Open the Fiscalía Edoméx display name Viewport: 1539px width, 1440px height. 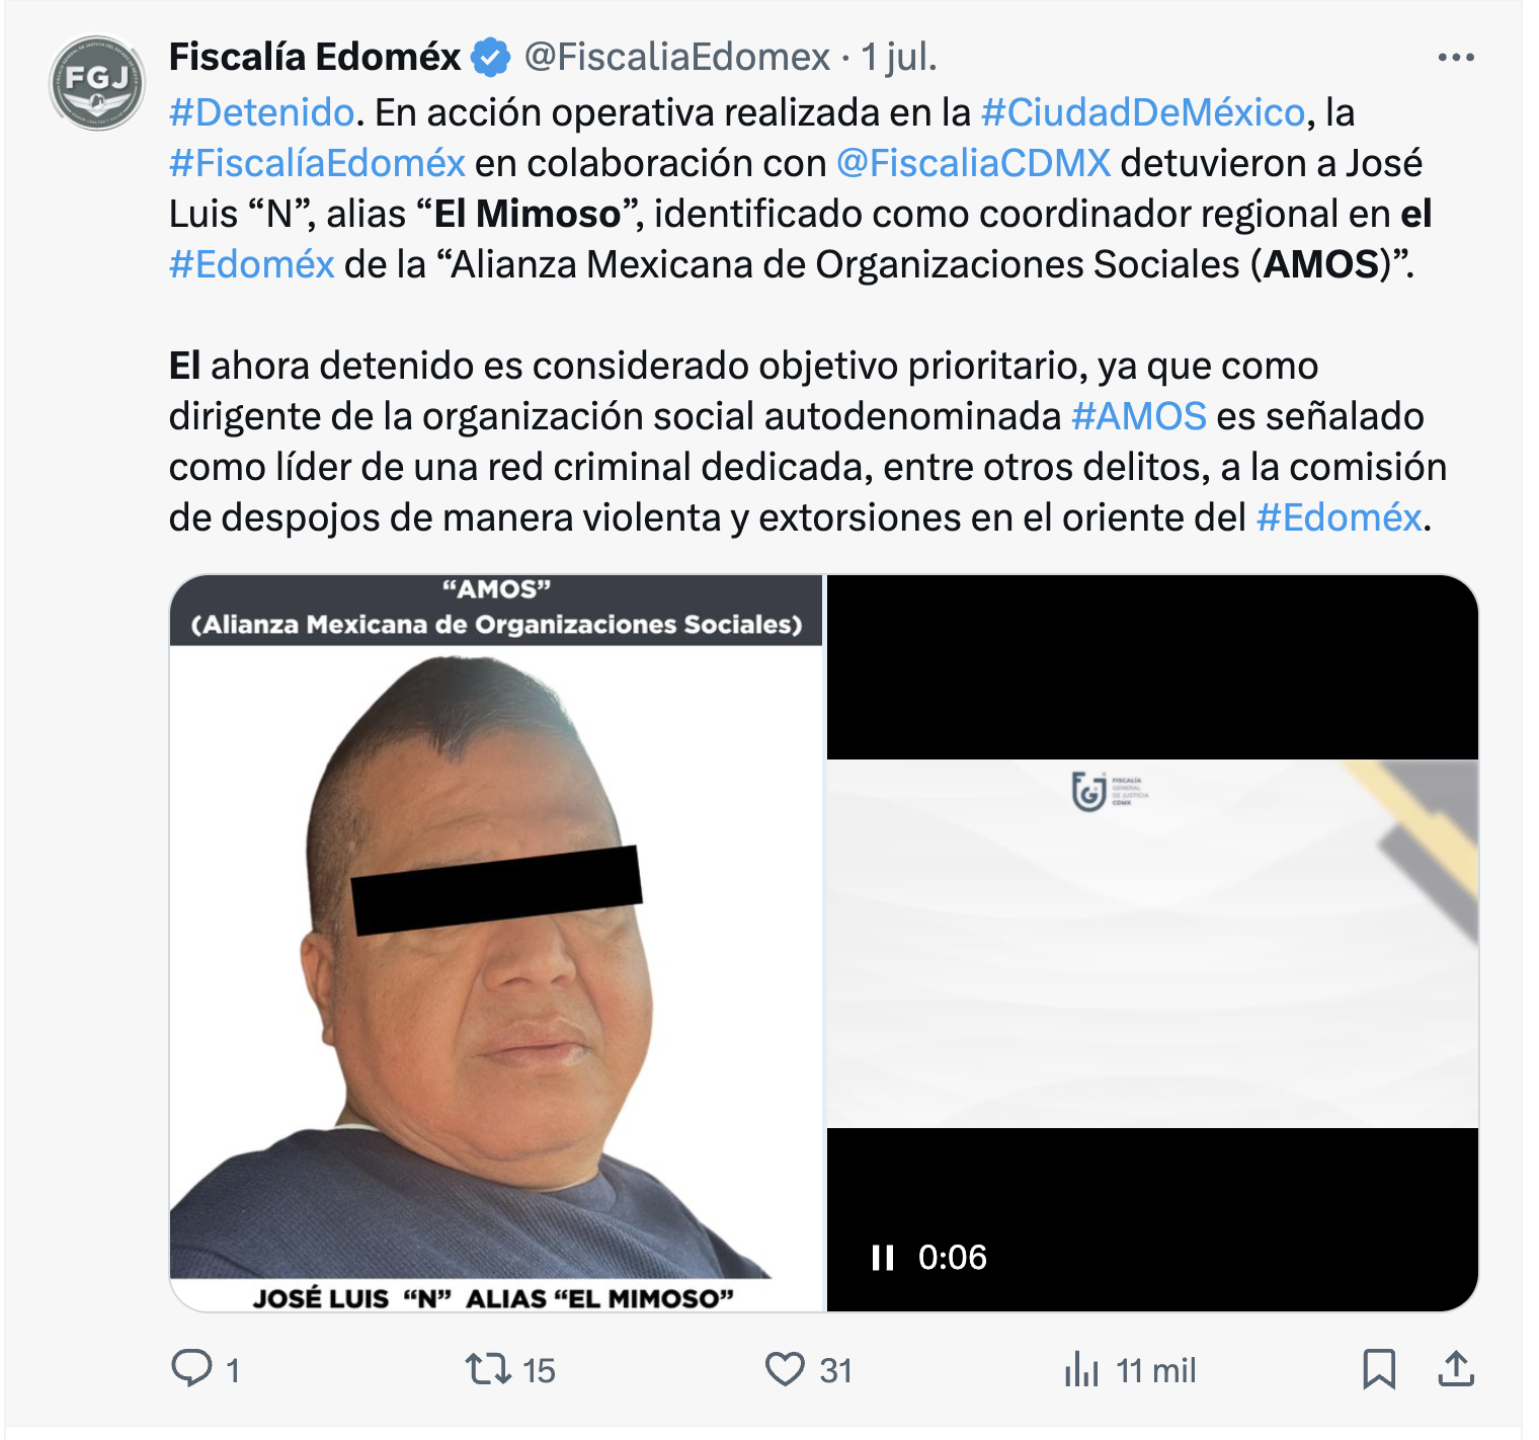click(x=315, y=58)
